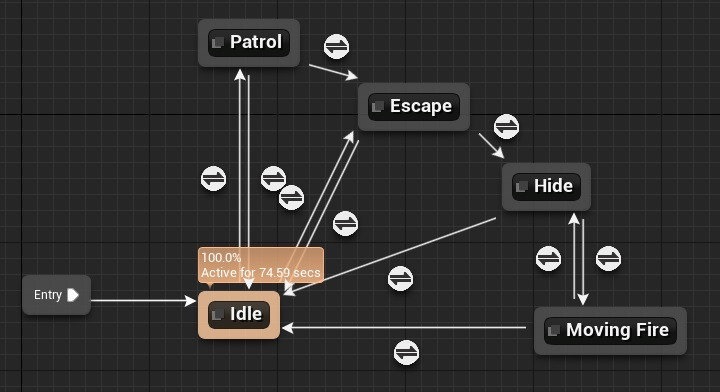This screenshot has width=720, height=392.
Task: Select the Idle to Escape transition rule icon
Action: (x=292, y=197)
